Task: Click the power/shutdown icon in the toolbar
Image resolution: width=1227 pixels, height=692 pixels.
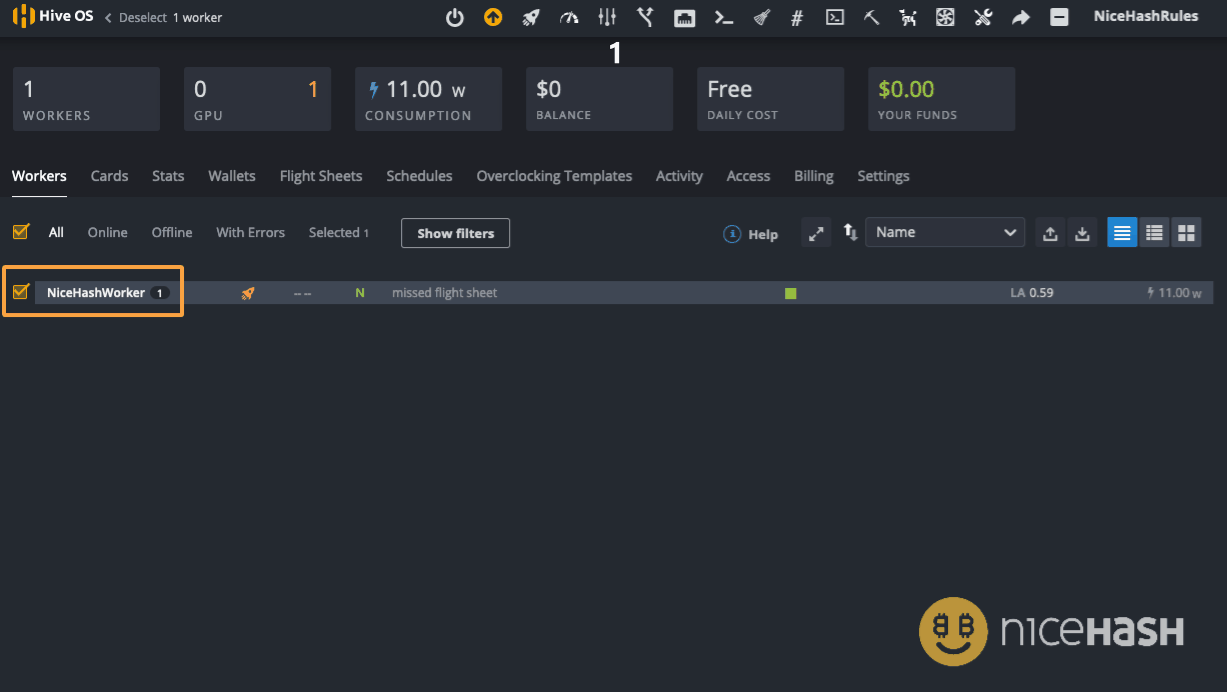Action: [x=455, y=16]
